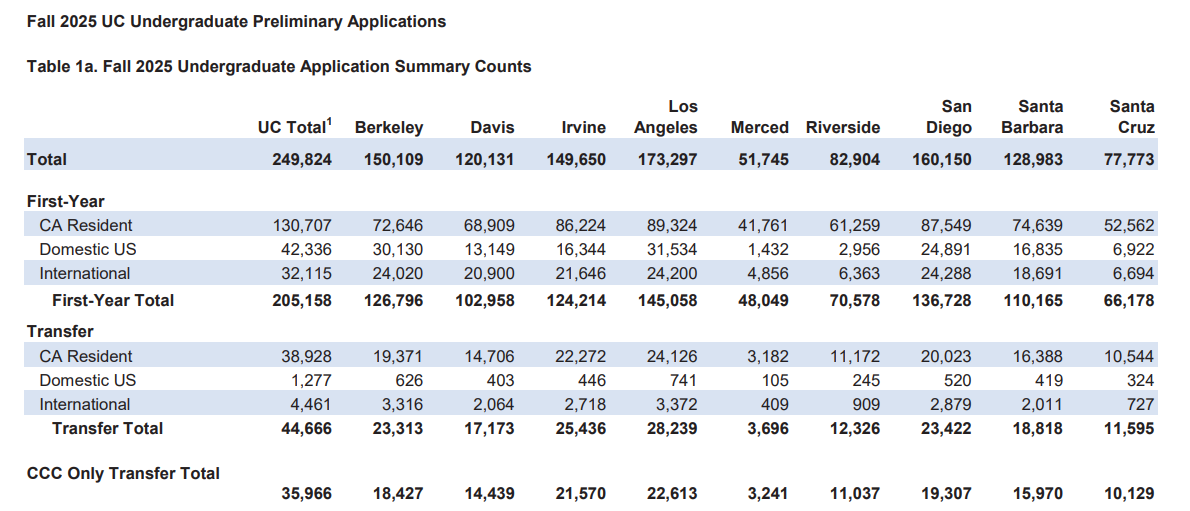Click 'CCC Only Transfer Total' heading

pos(123,474)
